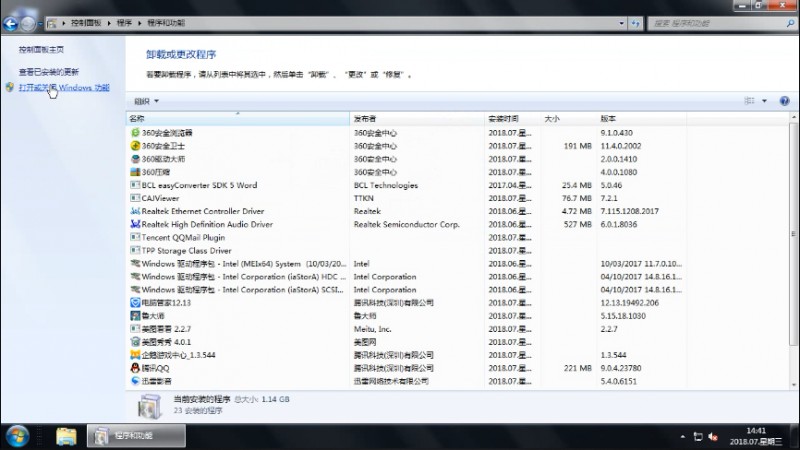
Task: Click the Intel (MEIx64) System driver package icon
Action: [x=135, y=264]
